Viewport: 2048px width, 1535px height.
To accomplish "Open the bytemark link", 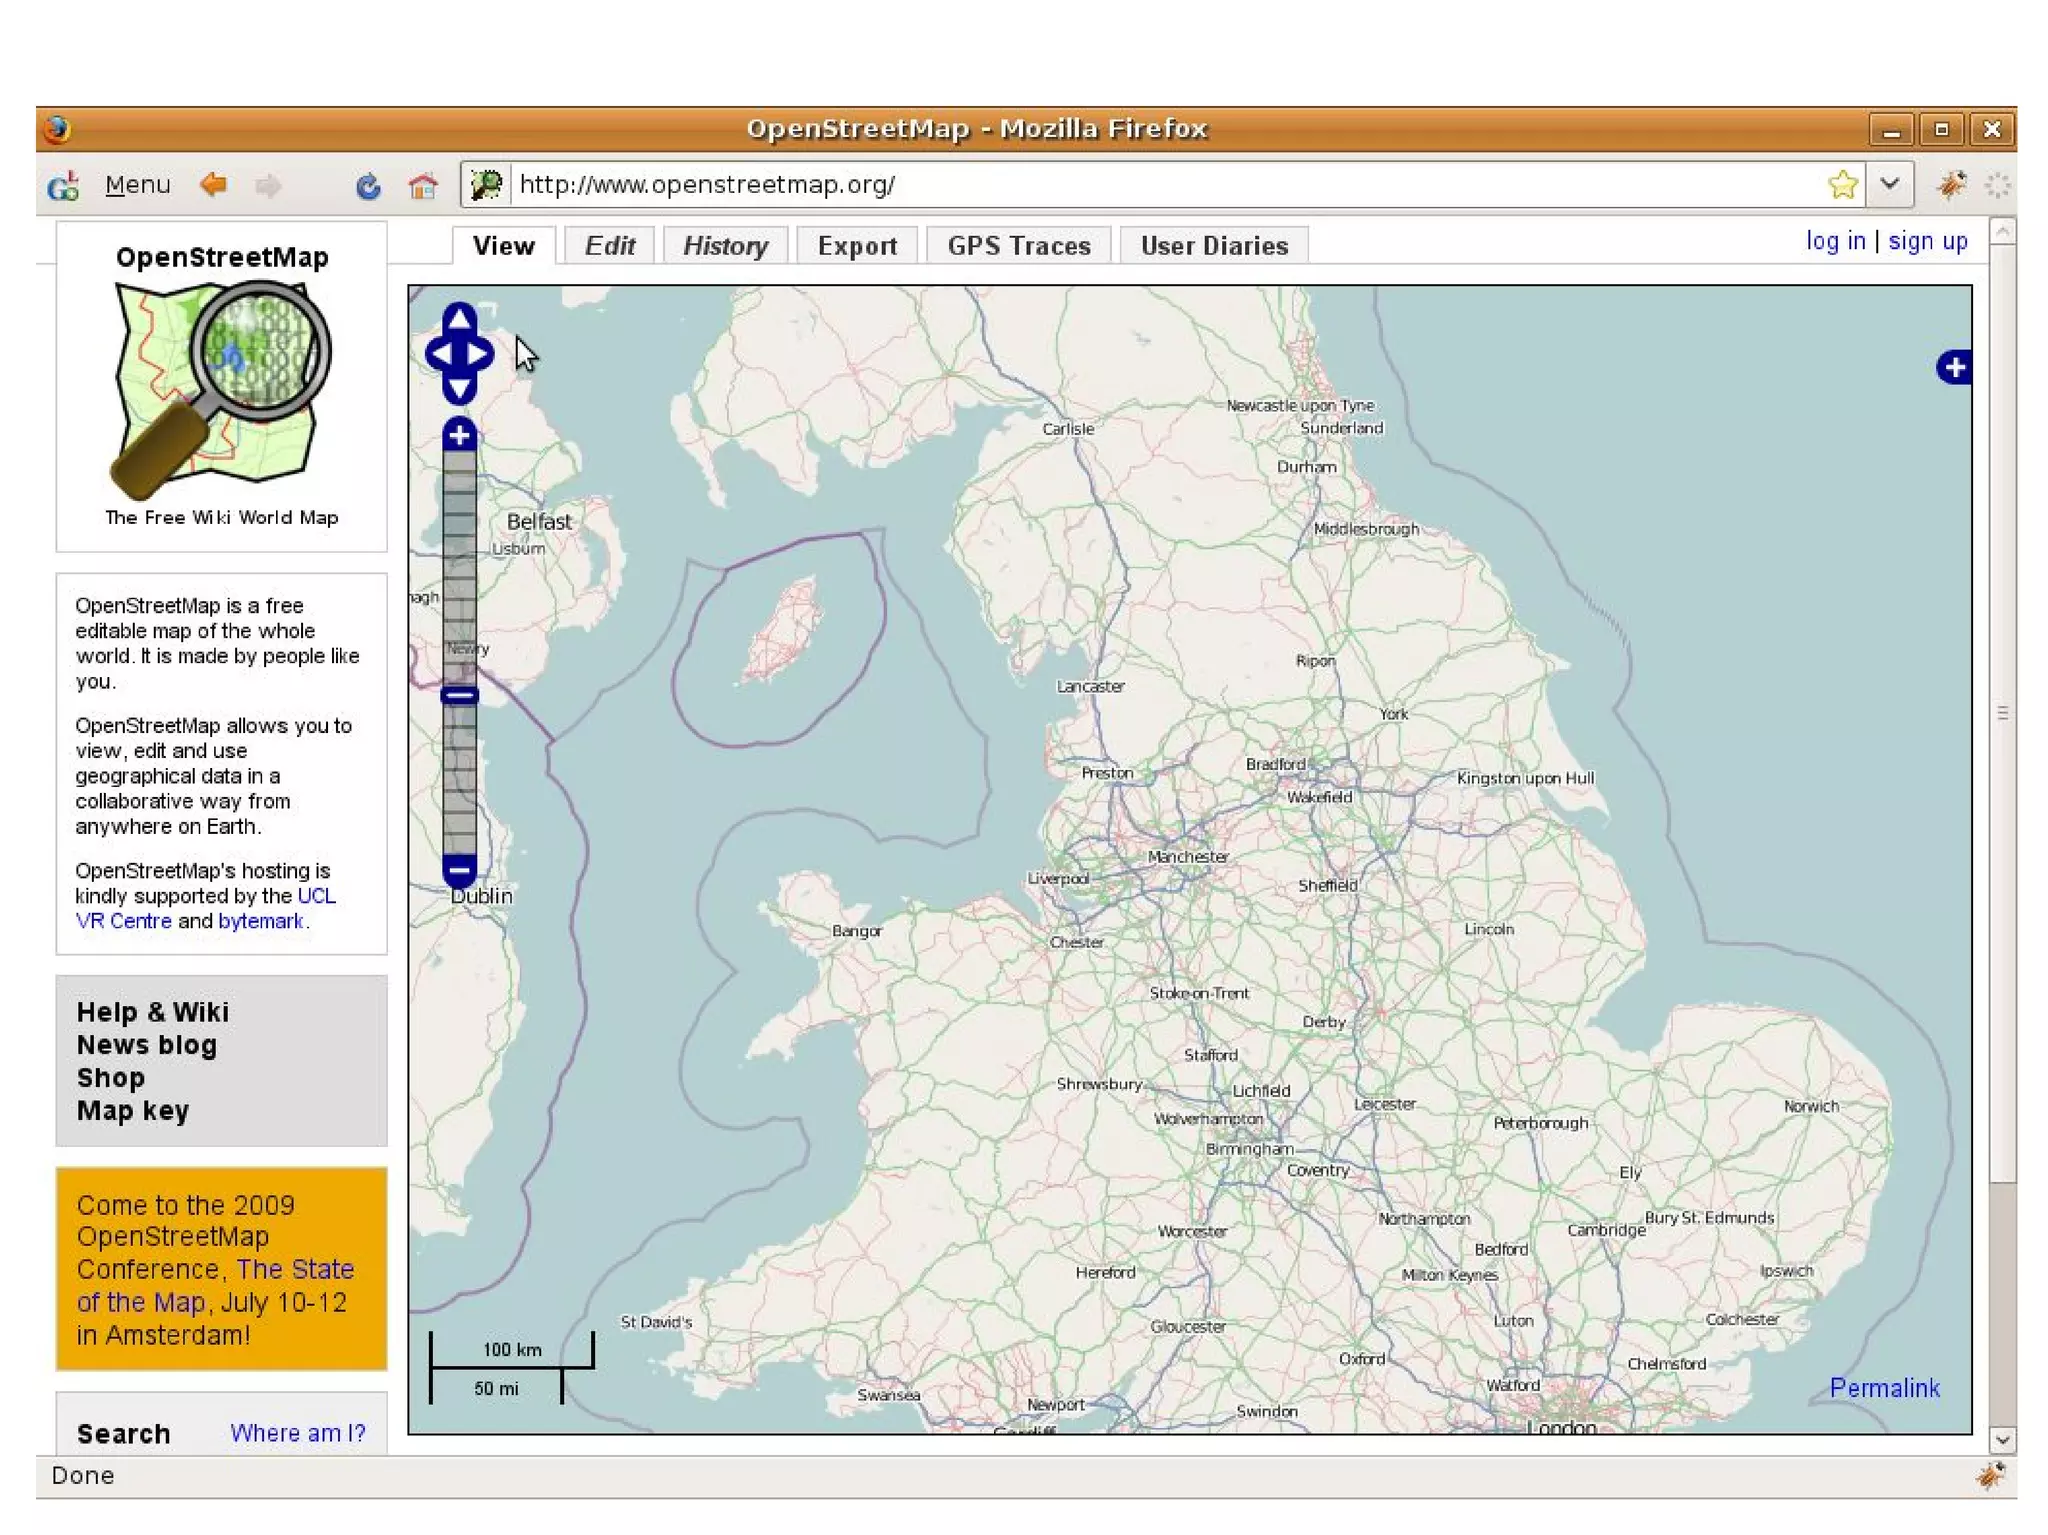I will pyautogui.click(x=260, y=921).
